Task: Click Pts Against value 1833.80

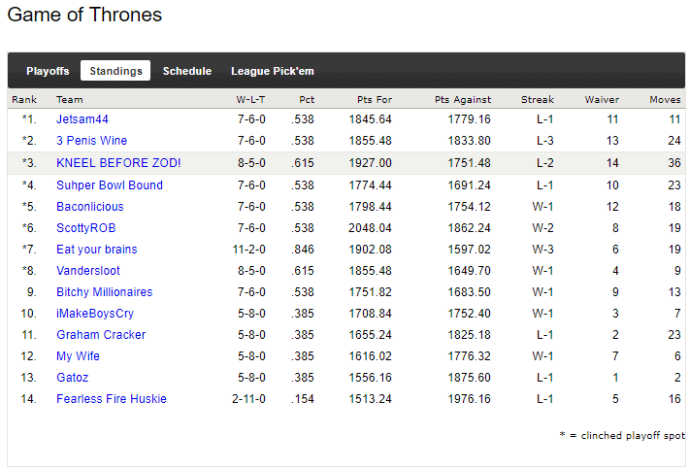Action: coord(469,141)
